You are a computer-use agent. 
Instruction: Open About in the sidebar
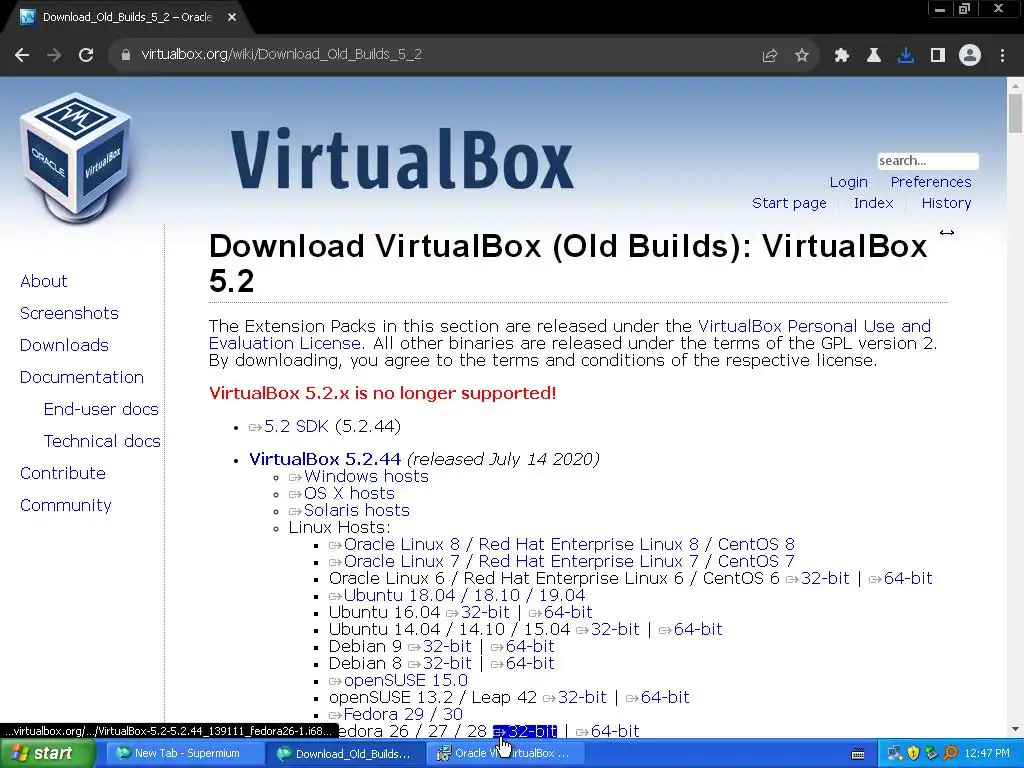44,281
